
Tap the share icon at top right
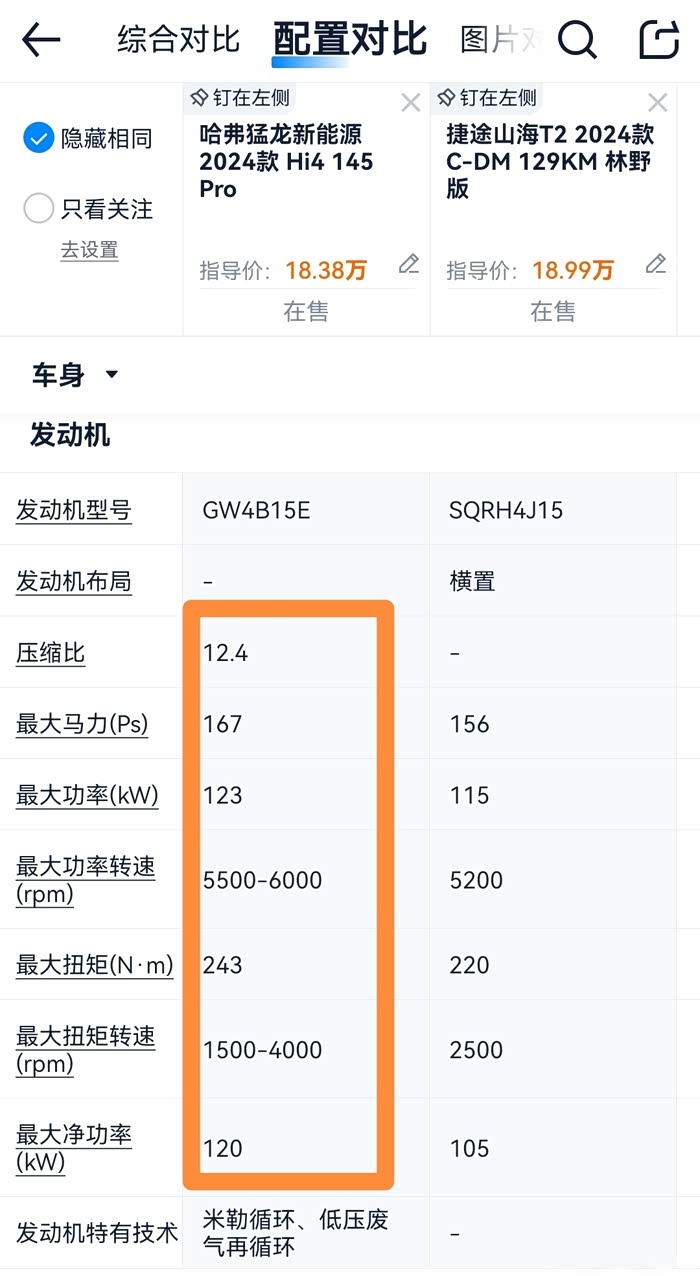point(659,40)
